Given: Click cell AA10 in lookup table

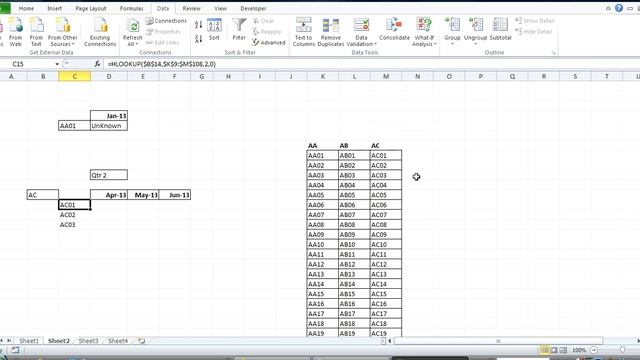Looking at the screenshot, I should click(322, 244).
